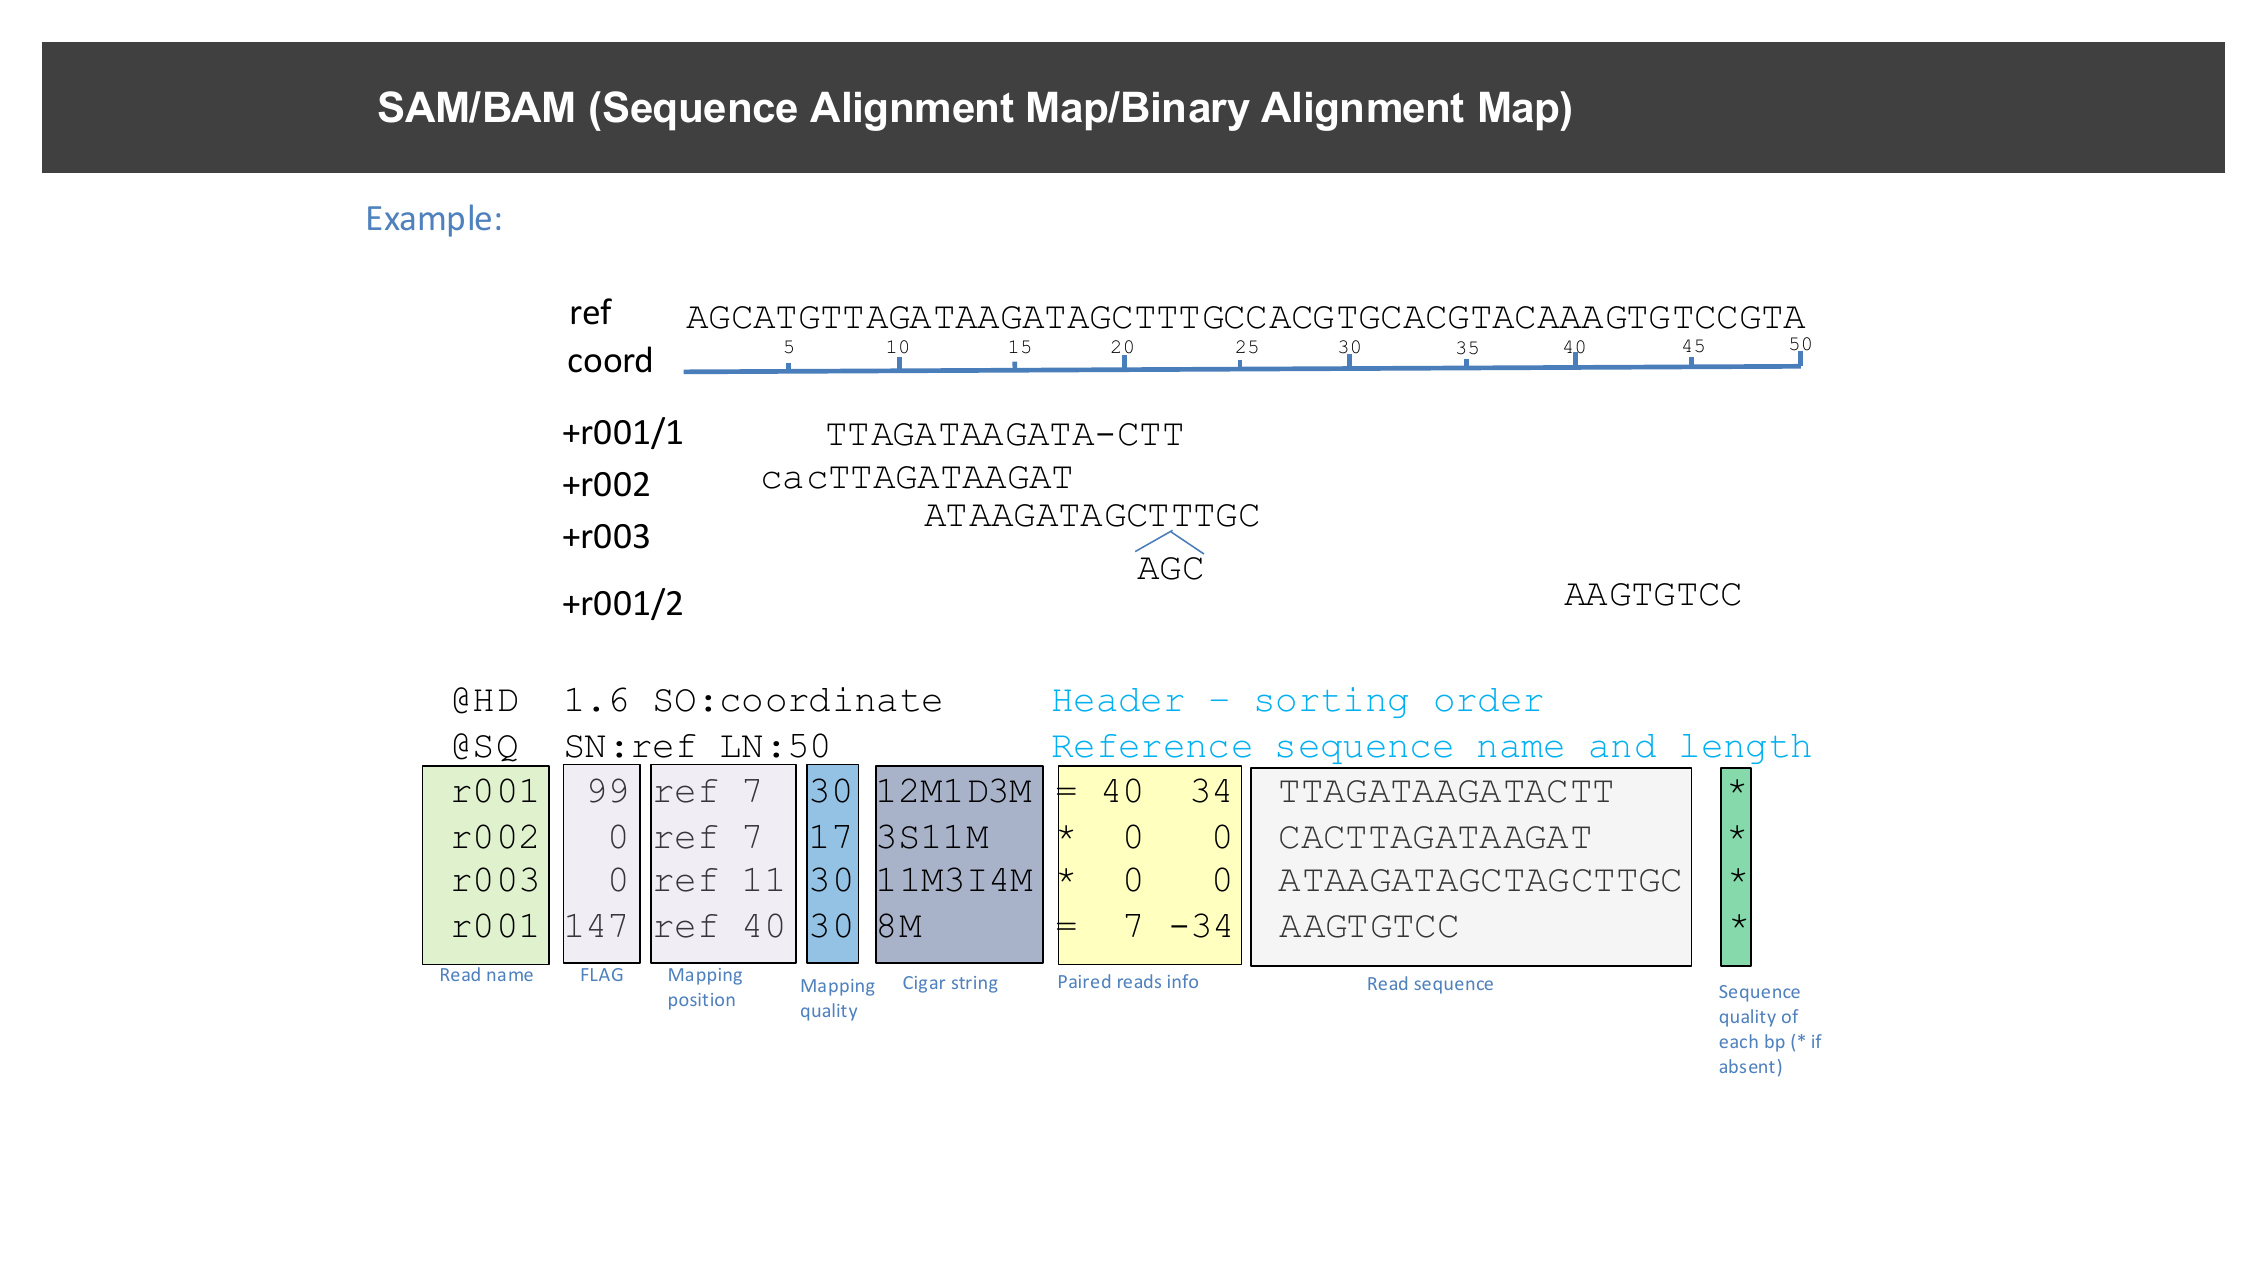Click the mapping position 'ref 11'

coord(719,880)
